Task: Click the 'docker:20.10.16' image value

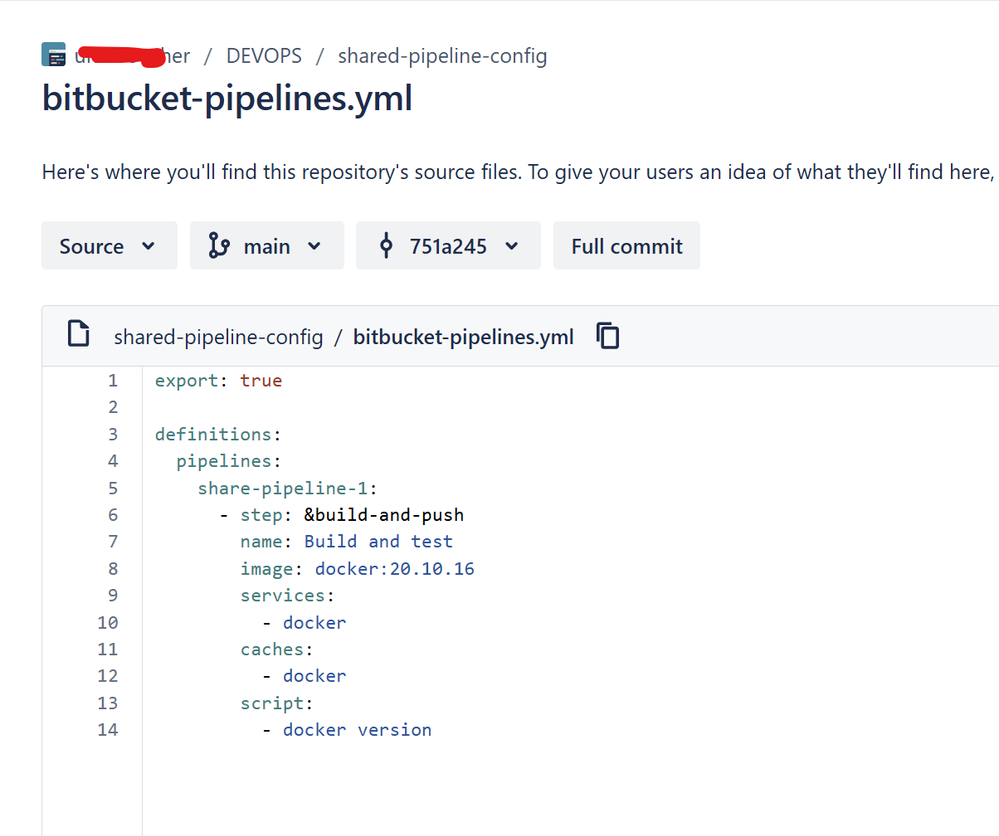Action: 394,568
